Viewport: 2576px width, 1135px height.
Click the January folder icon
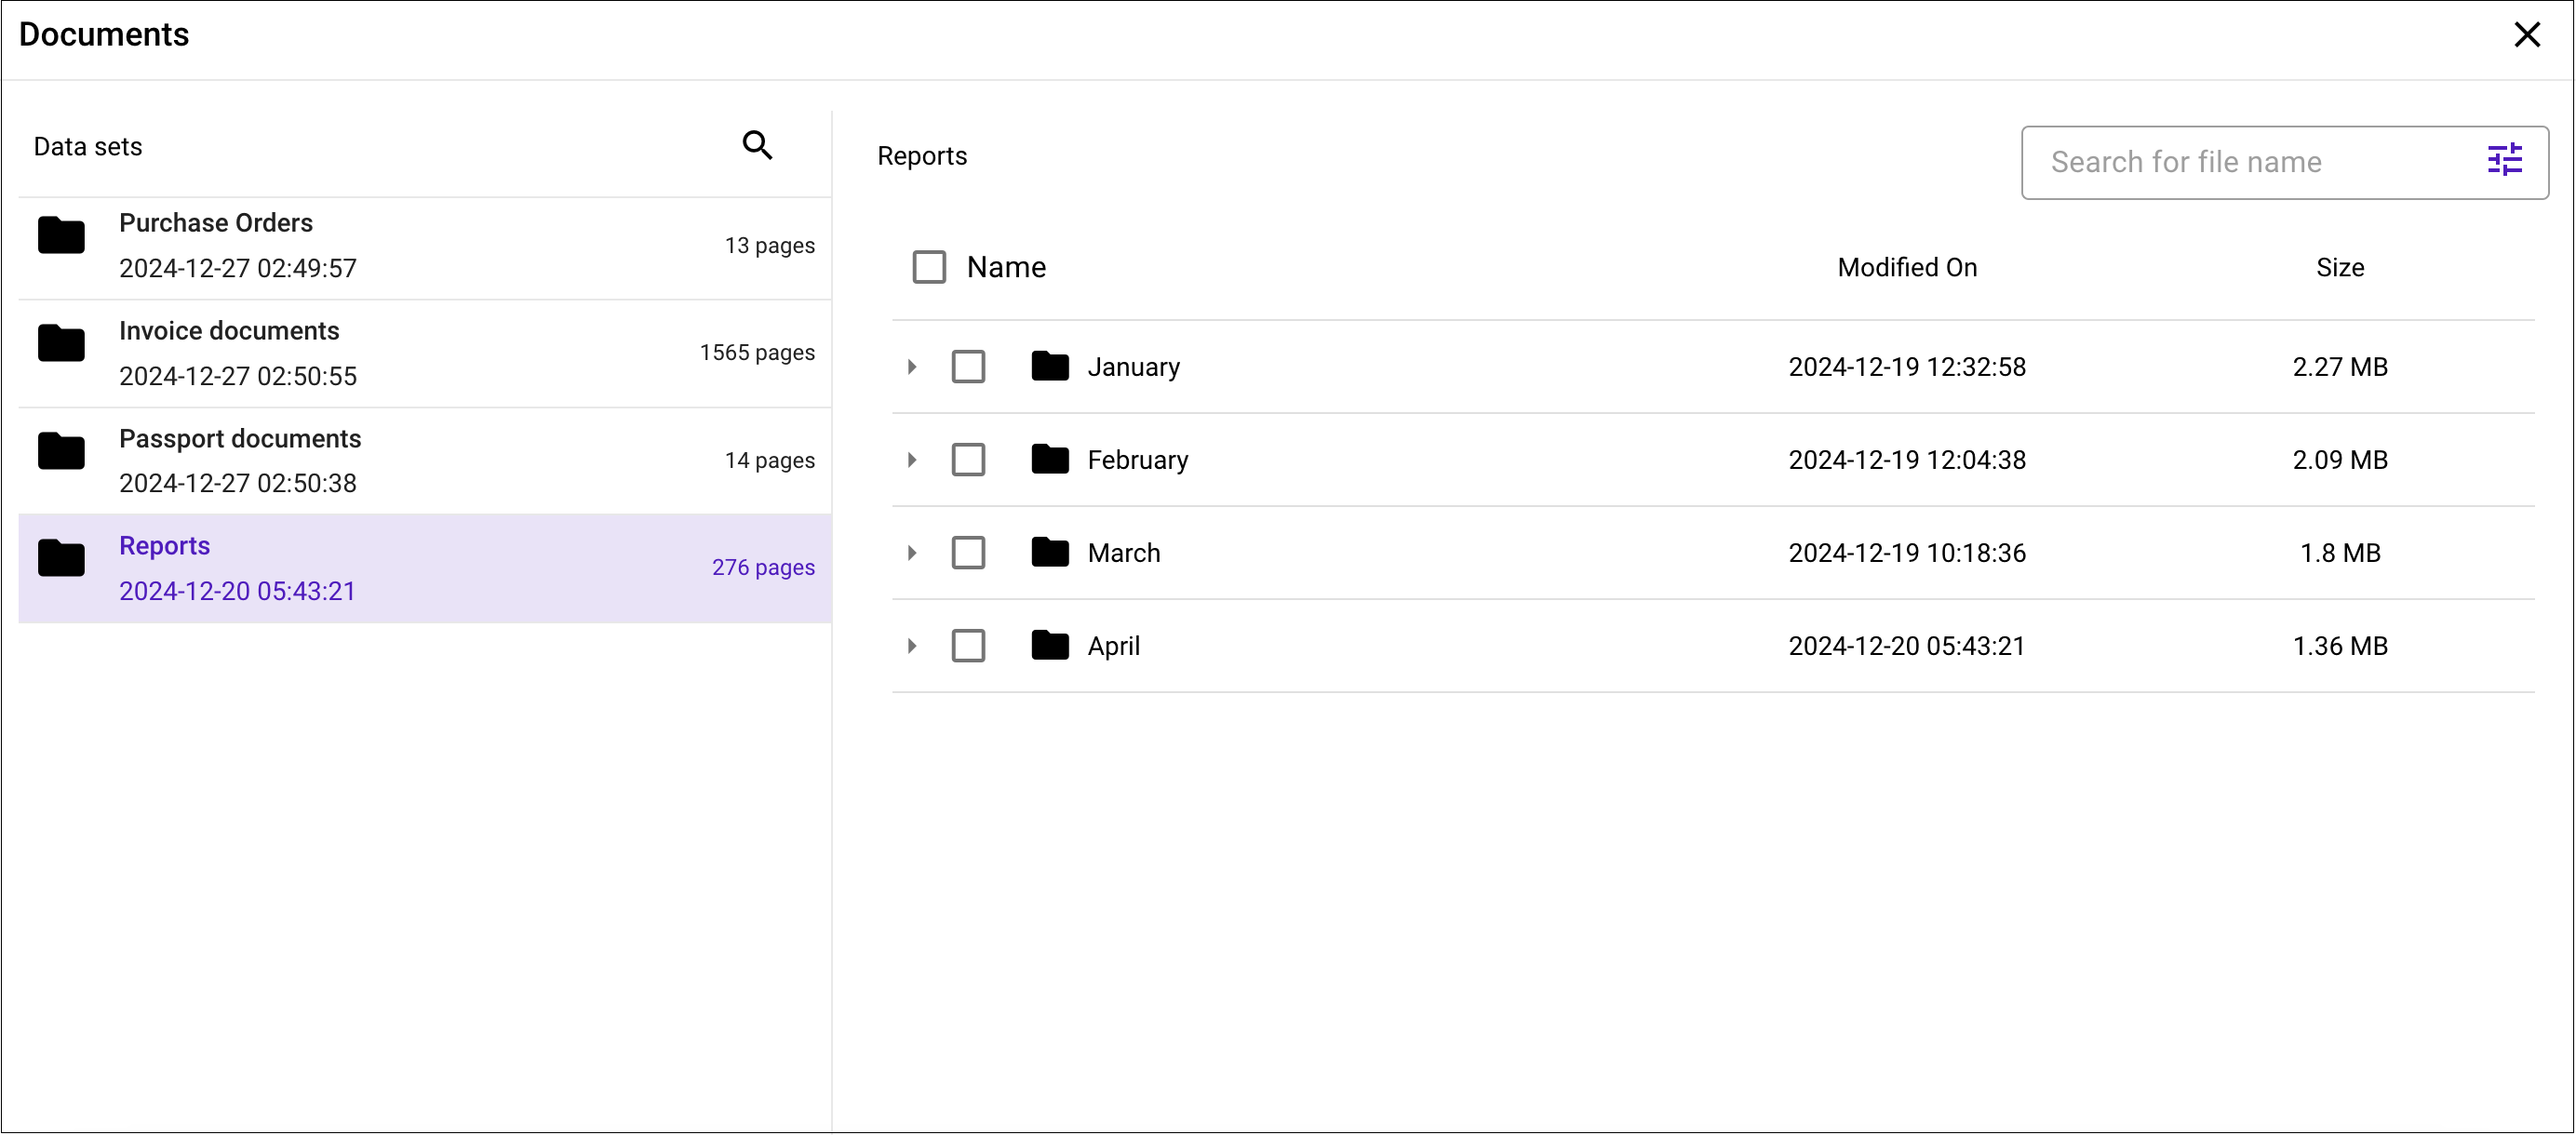tap(1050, 367)
